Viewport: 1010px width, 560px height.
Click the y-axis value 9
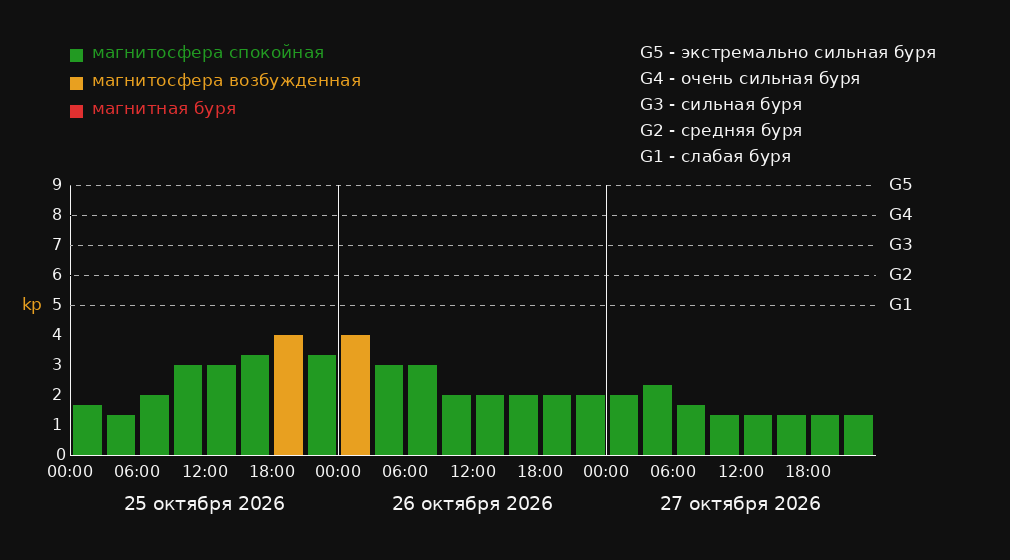[x=57, y=185]
